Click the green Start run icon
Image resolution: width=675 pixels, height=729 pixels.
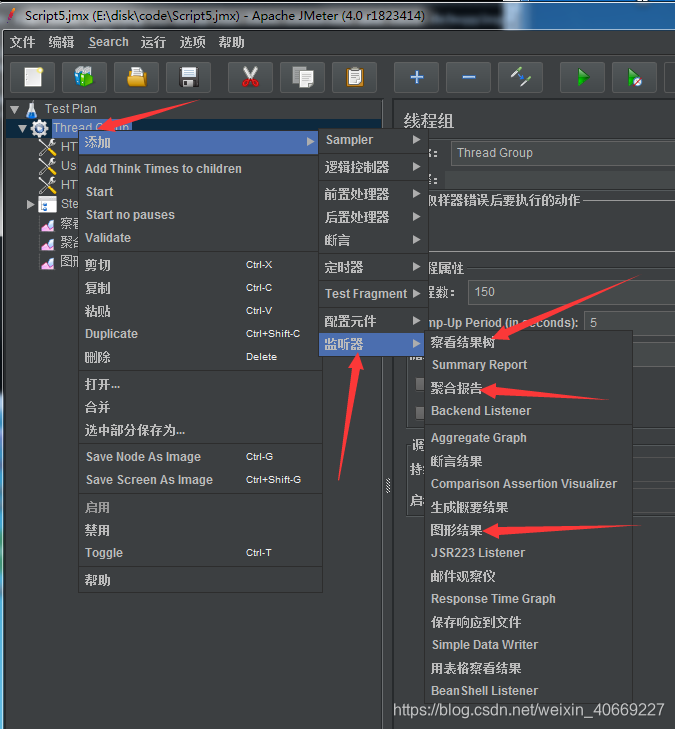pyautogui.click(x=582, y=77)
